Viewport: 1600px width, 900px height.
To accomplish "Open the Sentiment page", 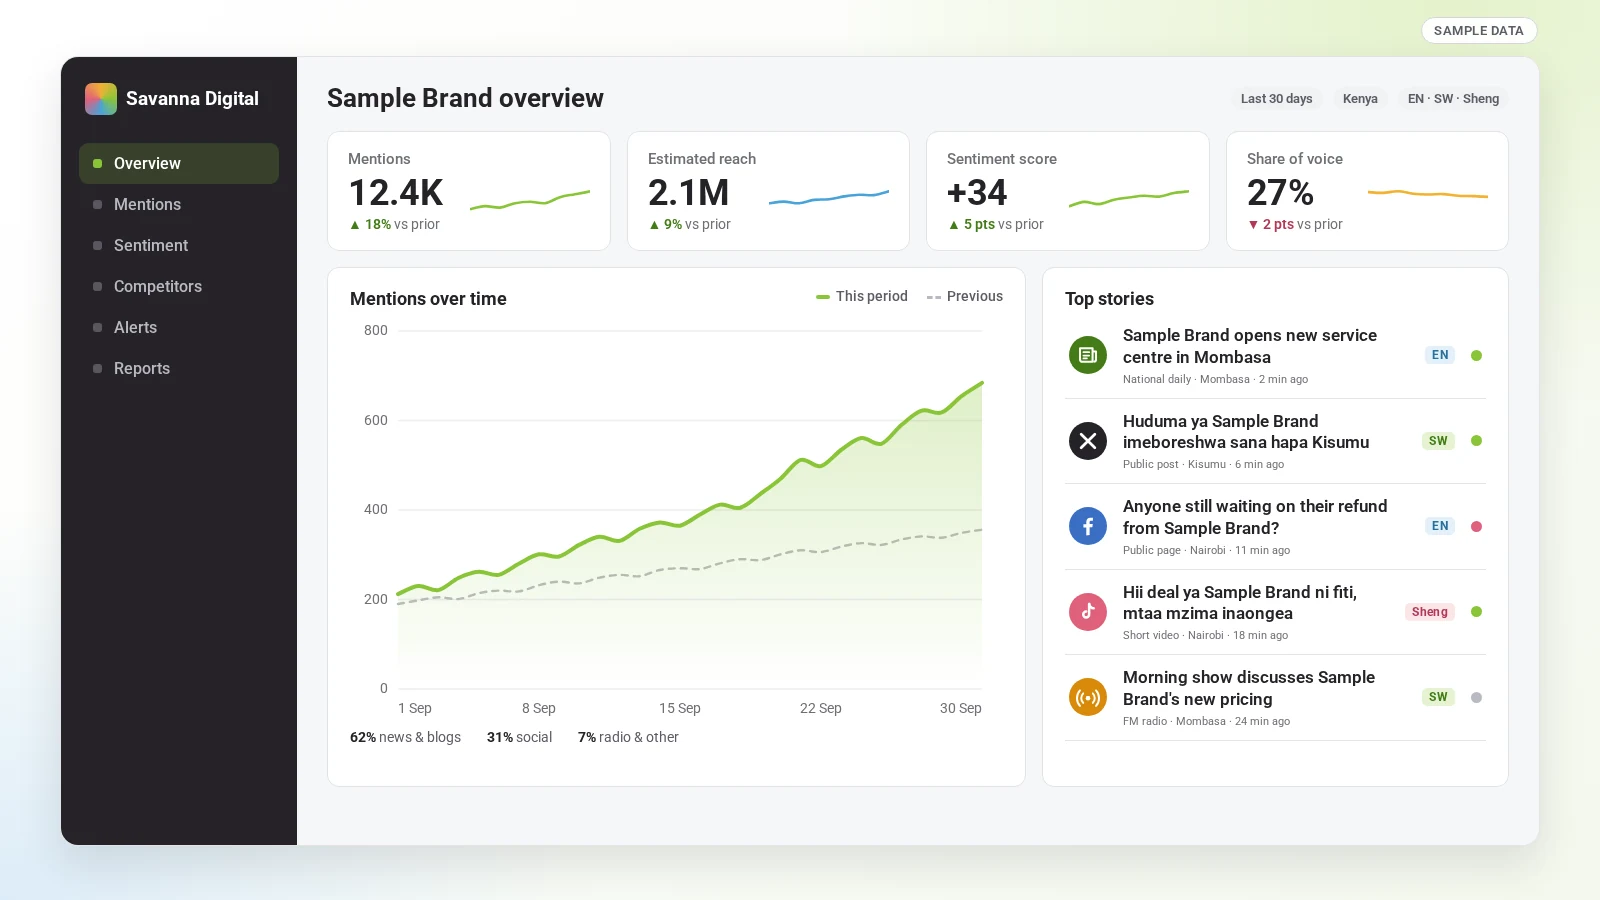I will [x=179, y=245].
